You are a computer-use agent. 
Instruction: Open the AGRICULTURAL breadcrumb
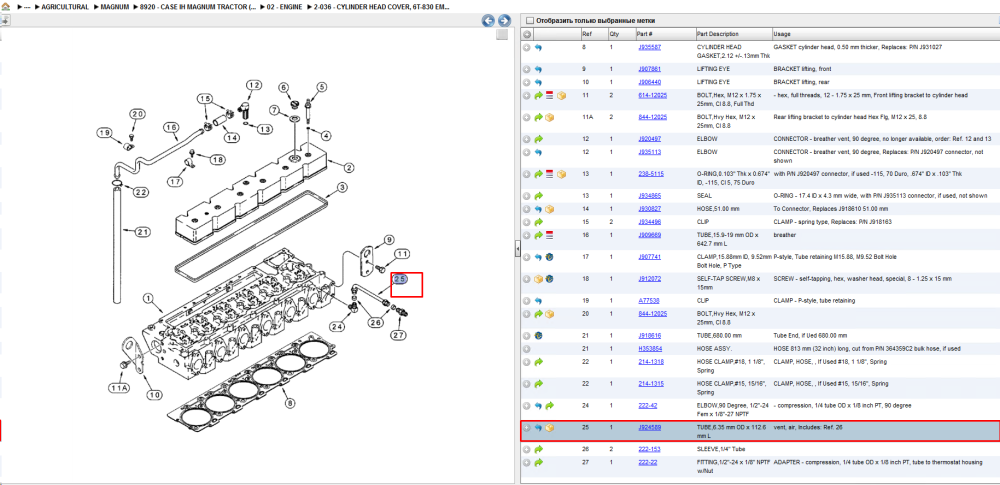tap(64, 7)
